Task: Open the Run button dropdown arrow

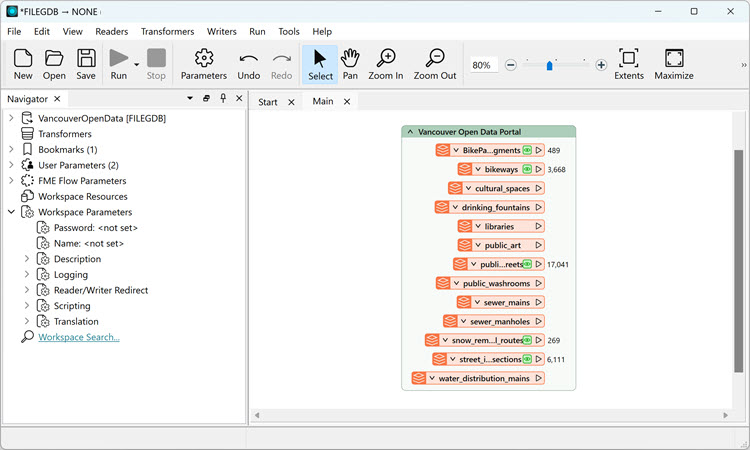Action: 136,65
